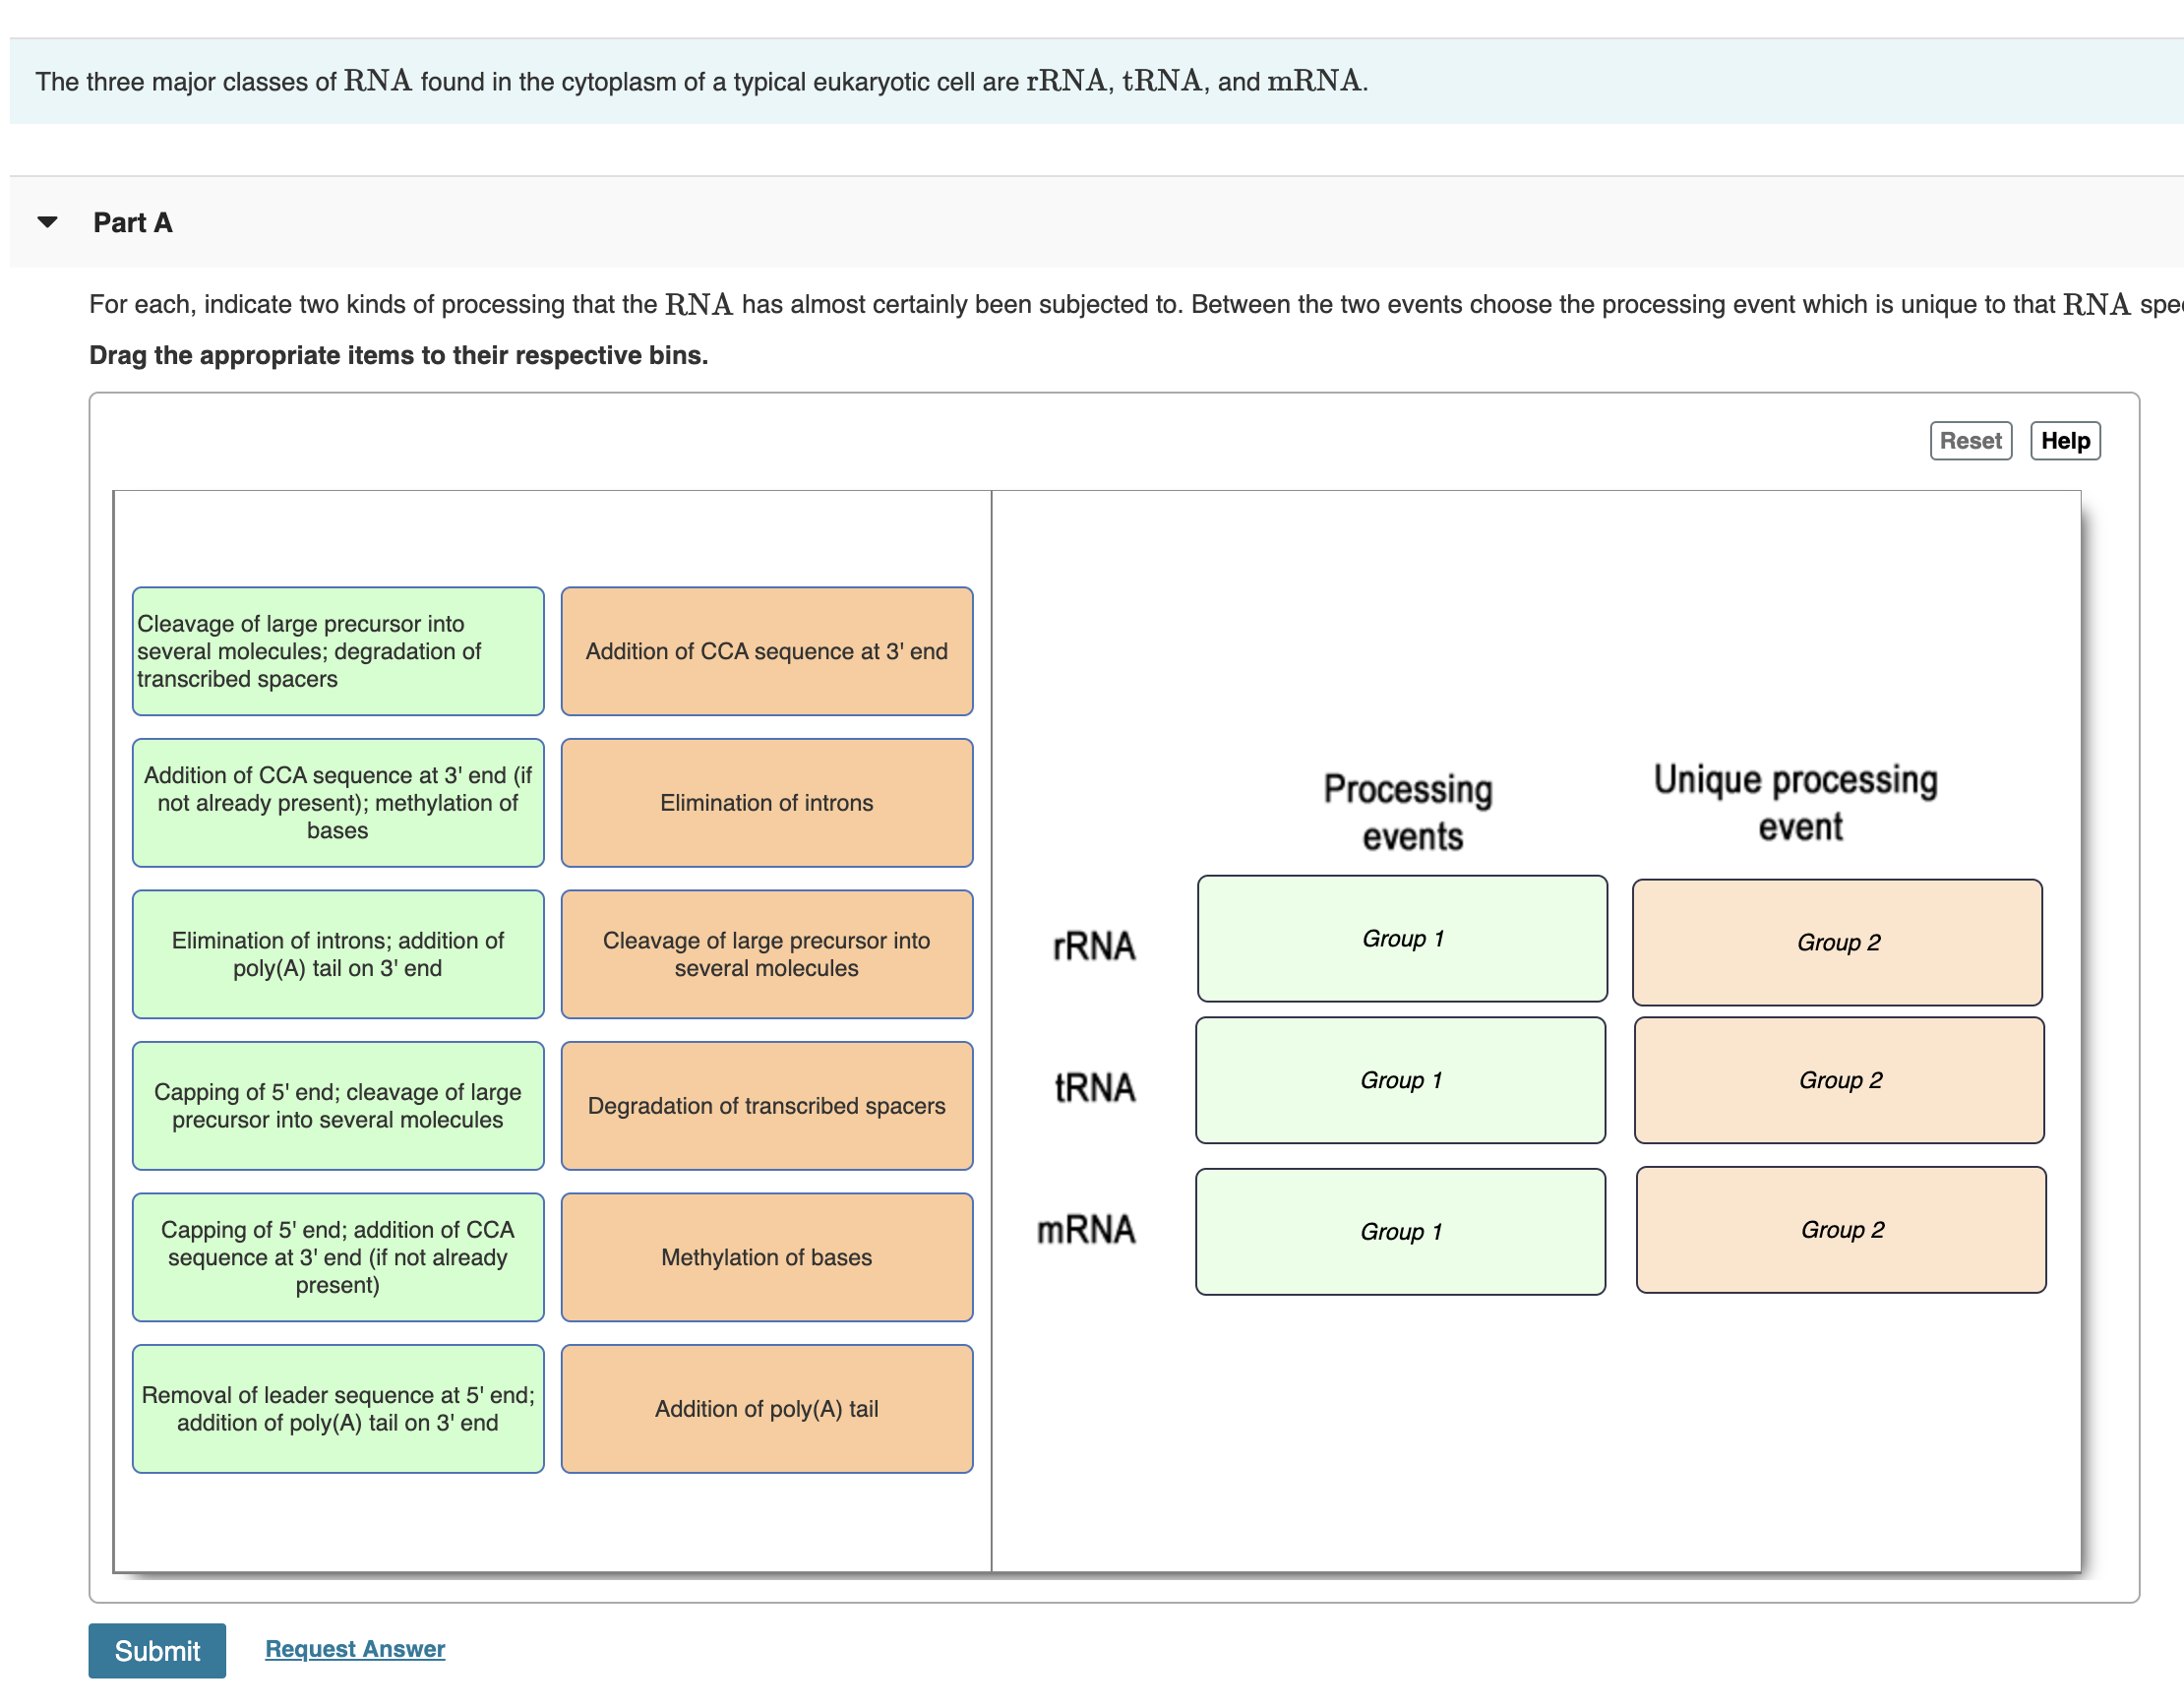Screen dimensions: 2184x1708
Task: Click the 'Unique processing event' column heading
Action: (1797, 803)
